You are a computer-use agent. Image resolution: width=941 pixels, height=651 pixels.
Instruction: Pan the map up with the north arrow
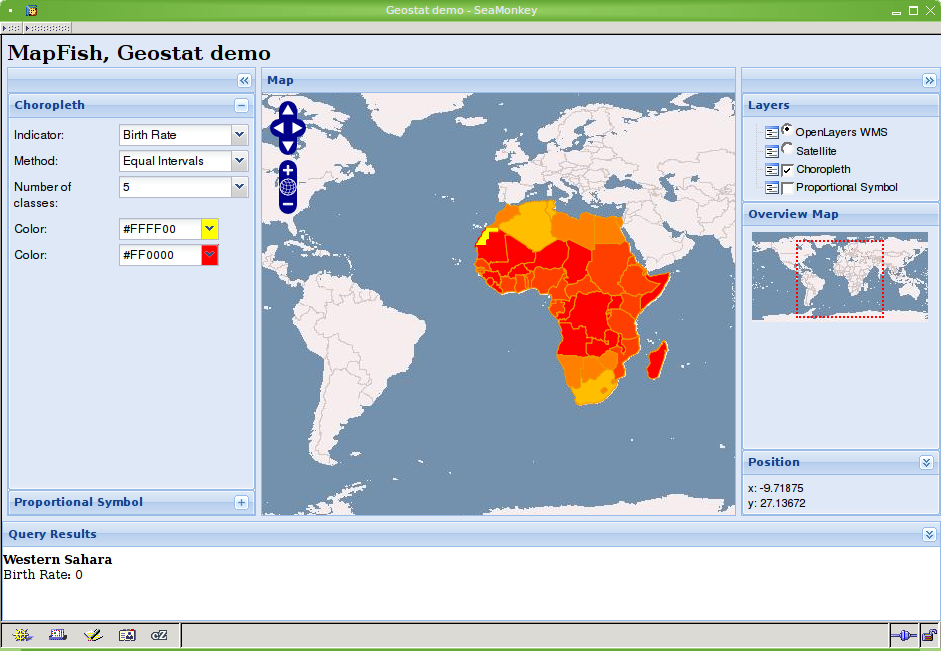click(288, 109)
